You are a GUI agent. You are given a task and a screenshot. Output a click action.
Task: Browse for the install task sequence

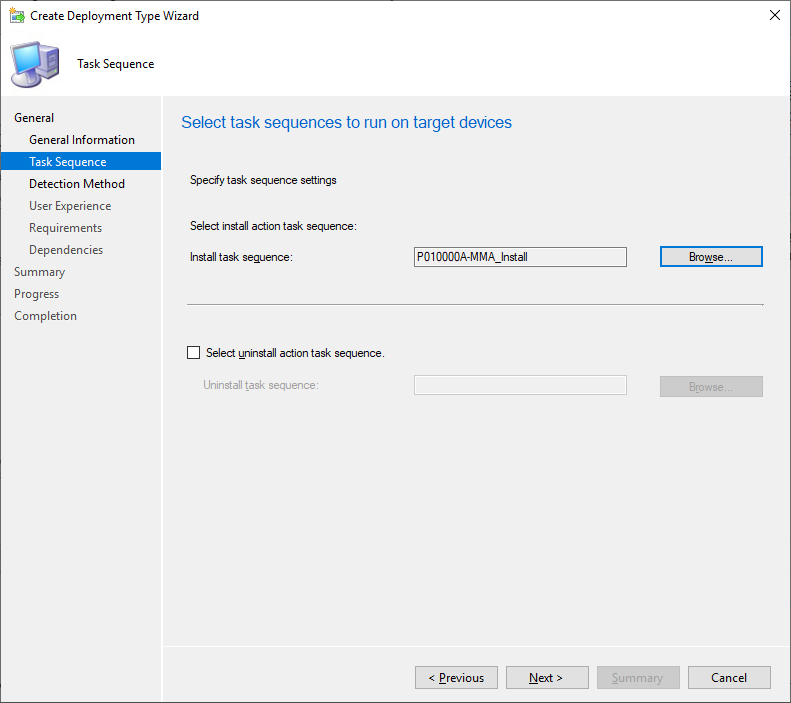(711, 257)
